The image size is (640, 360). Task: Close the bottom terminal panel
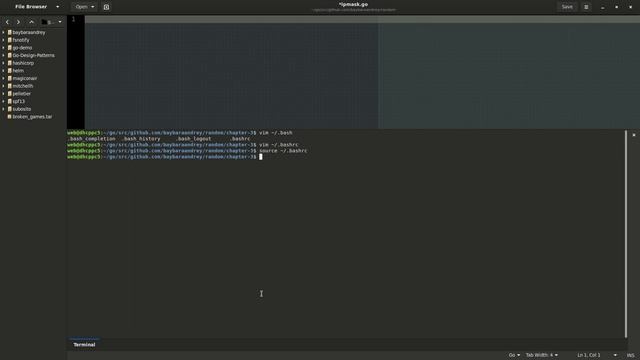pyautogui.click(x=634, y=135)
